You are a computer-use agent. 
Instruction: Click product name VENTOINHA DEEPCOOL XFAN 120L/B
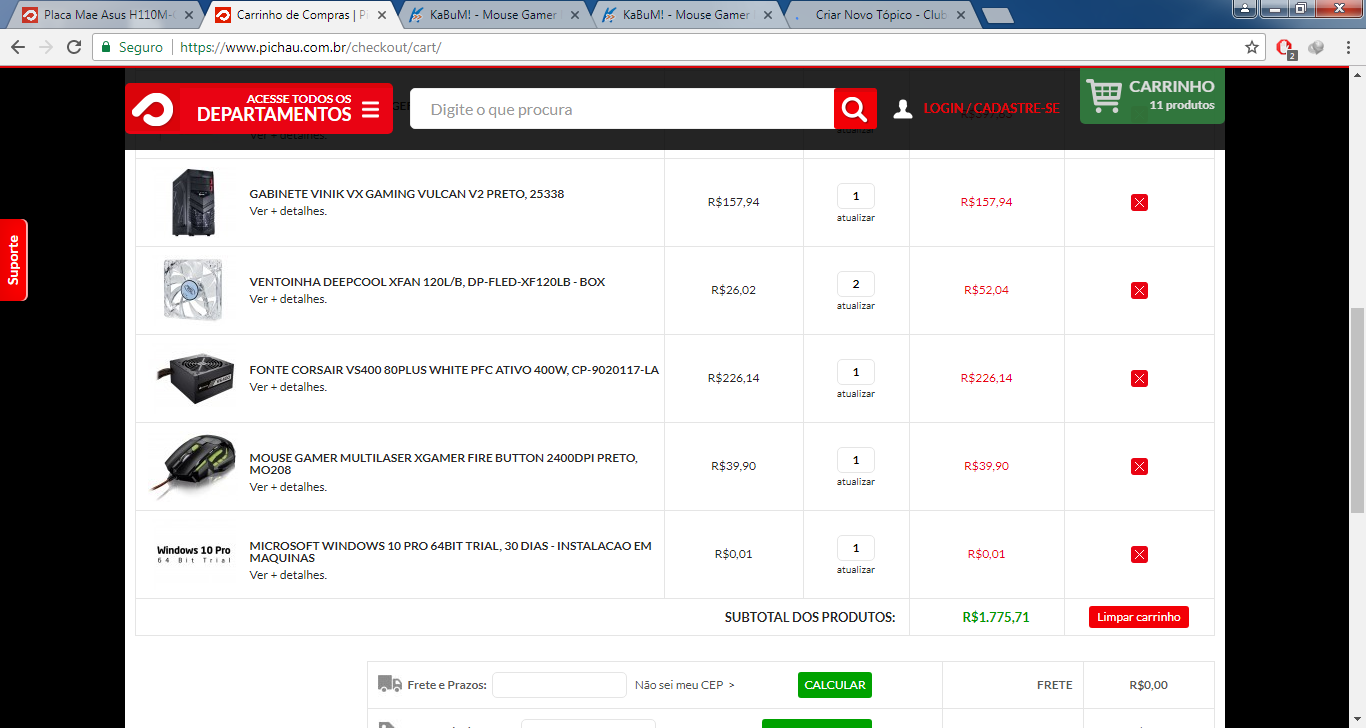[x=427, y=282]
